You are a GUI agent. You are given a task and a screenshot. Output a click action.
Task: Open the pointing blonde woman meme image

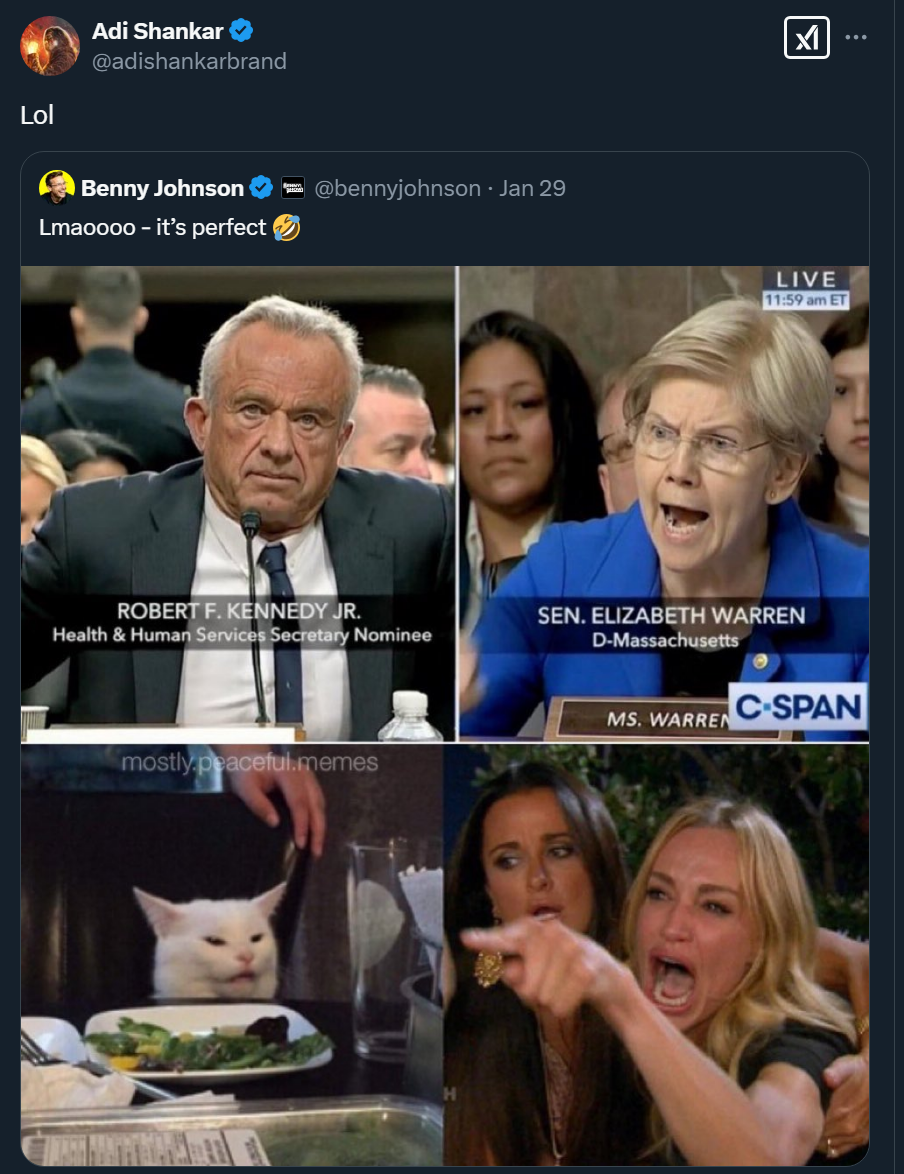pos(657,955)
